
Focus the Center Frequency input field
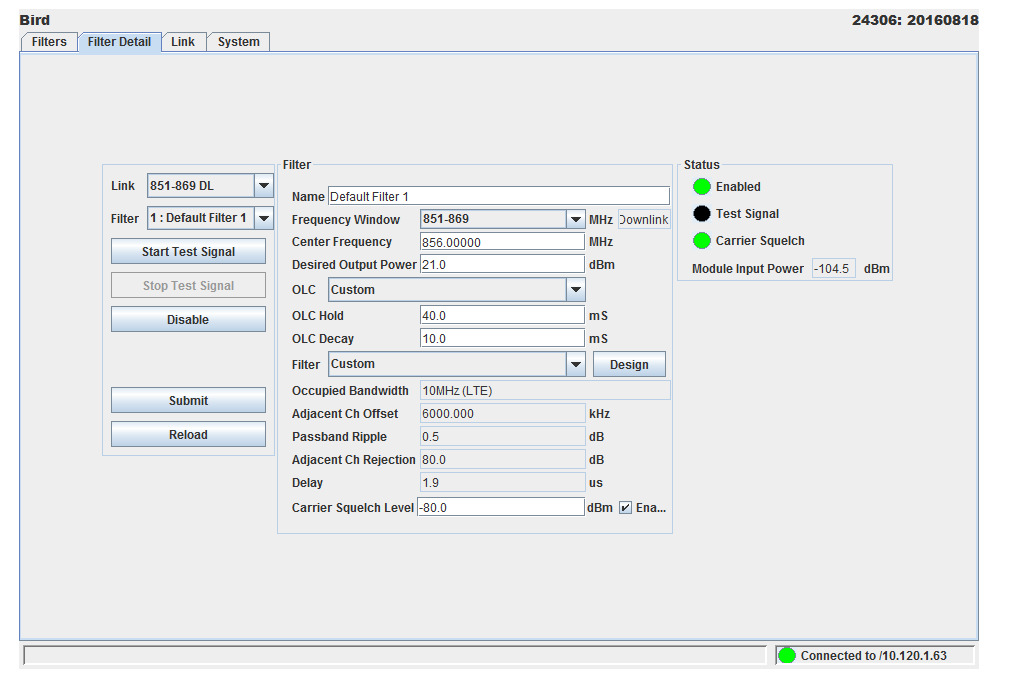pos(502,242)
